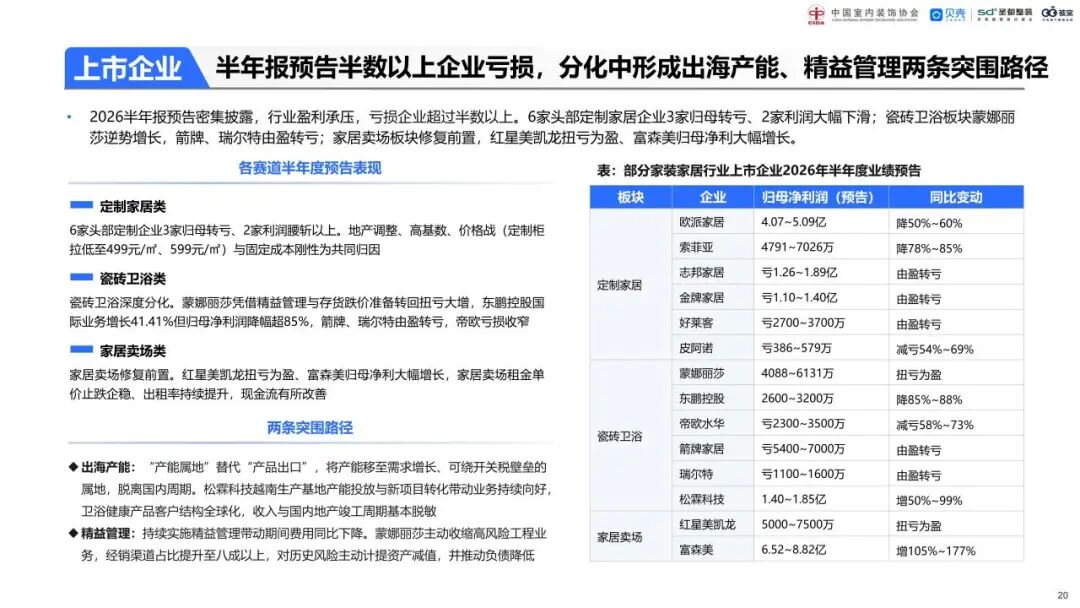
Task: Click the 各赛道半年度预告表现 section heading
Action: pos(309,168)
